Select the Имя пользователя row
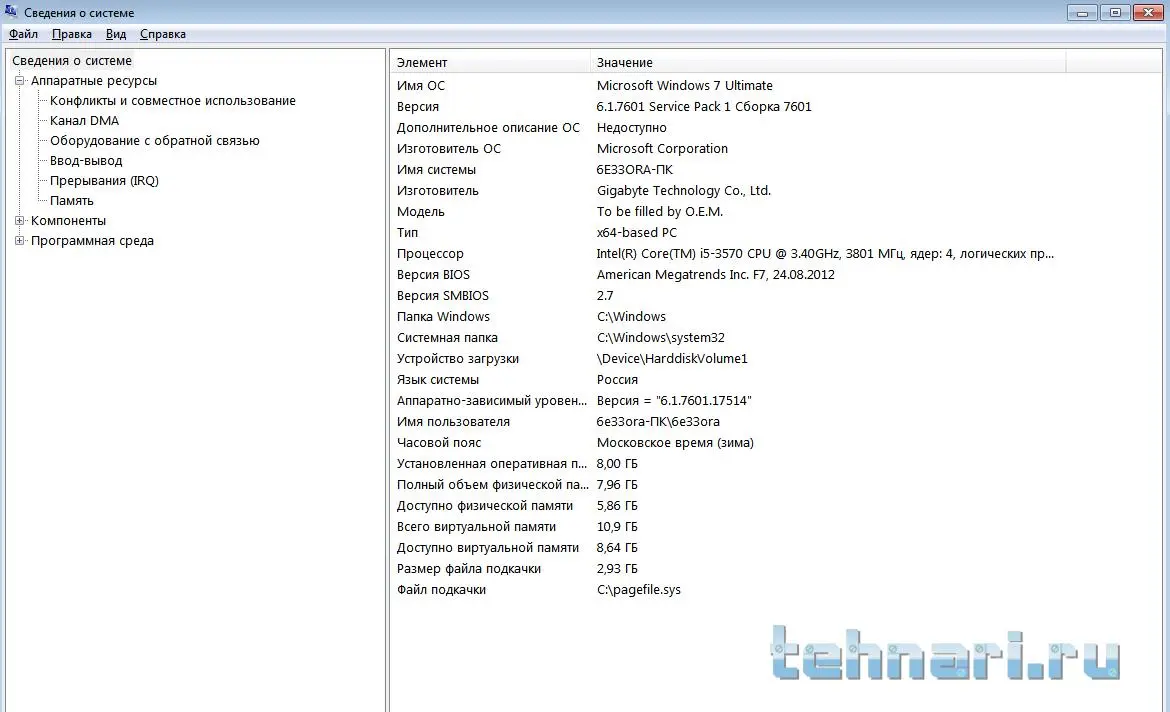 pyautogui.click(x=453, y=422)
